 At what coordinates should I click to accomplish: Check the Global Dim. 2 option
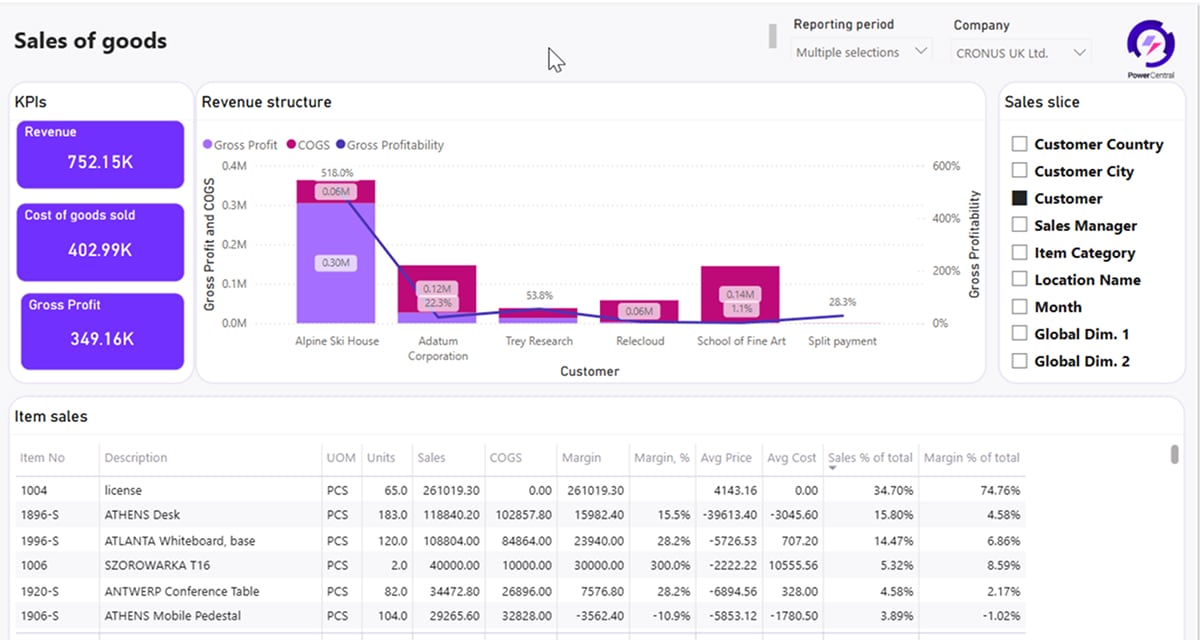tap(1019, 360)
